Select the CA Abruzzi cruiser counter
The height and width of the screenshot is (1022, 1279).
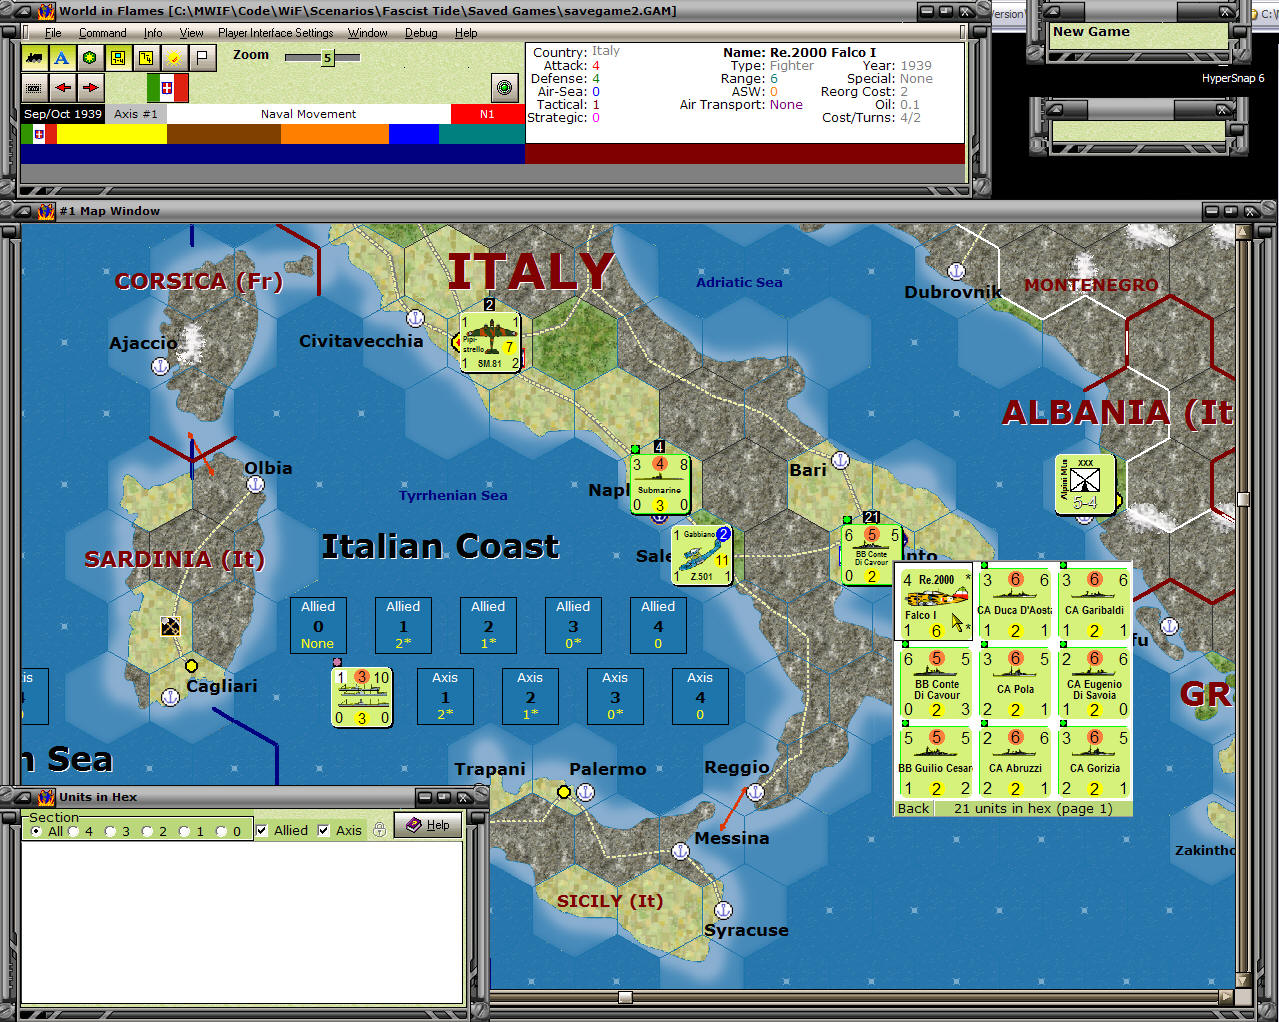pos(1015,762)
